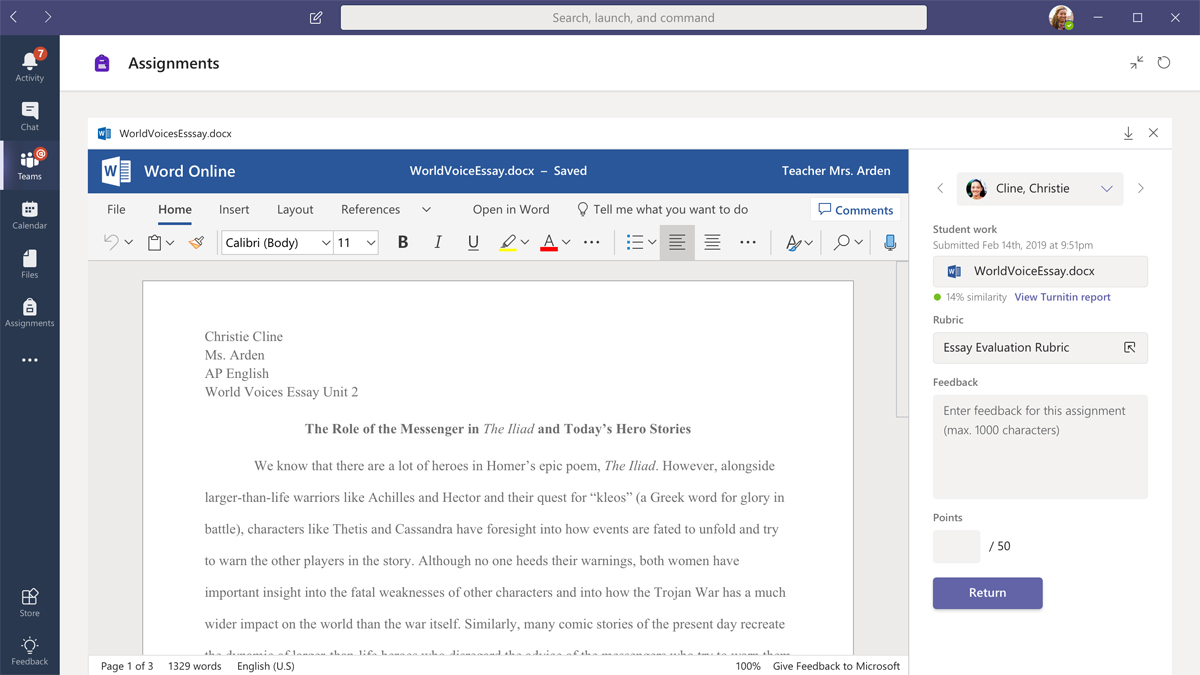
Task: Switch to the Layout tab
Action: 295,209
